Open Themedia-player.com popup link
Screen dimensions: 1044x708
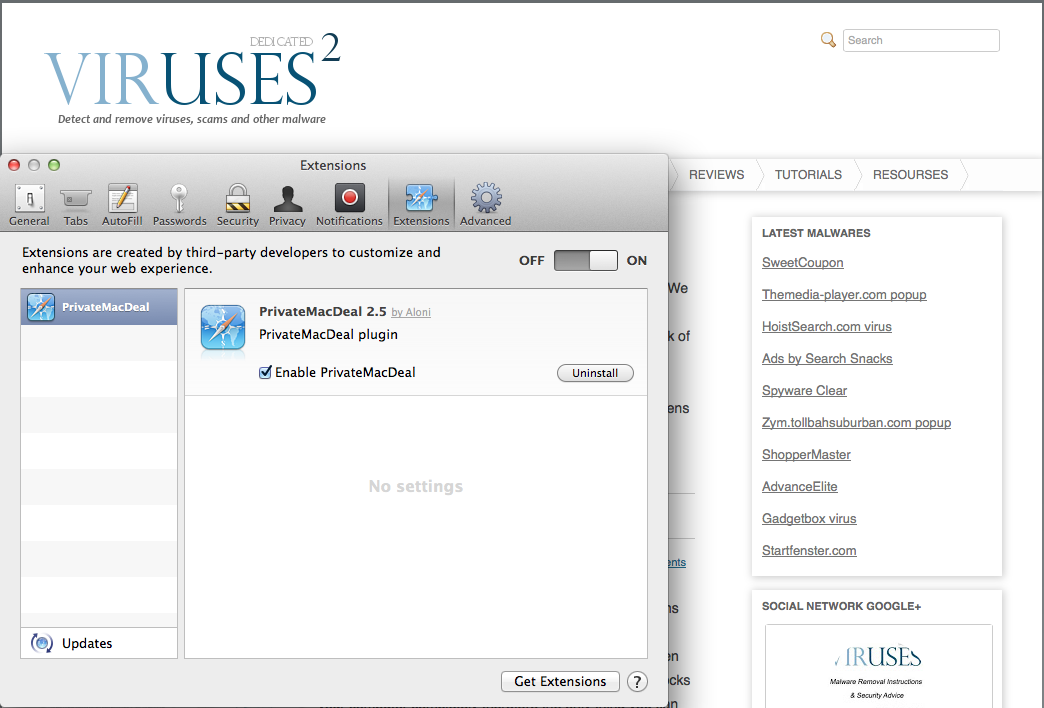pyautogui.click(x=844, y=294)
